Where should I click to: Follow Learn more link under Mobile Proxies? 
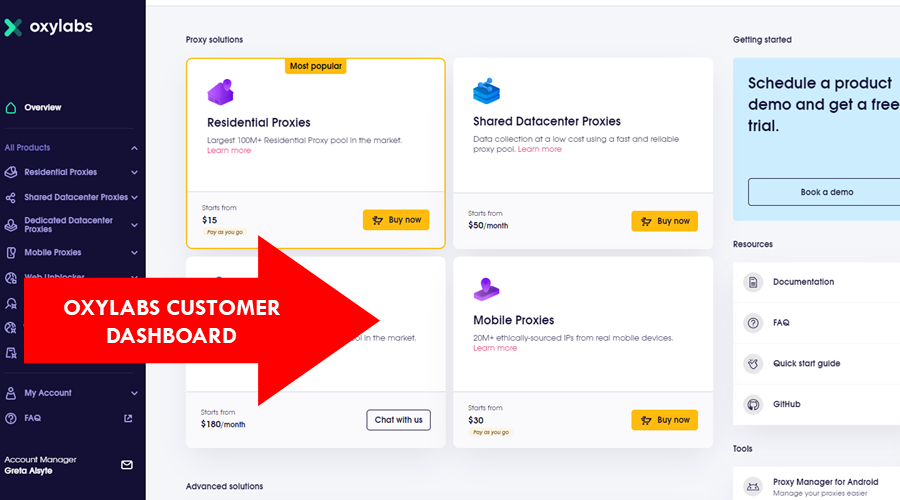tap(495, 348)
